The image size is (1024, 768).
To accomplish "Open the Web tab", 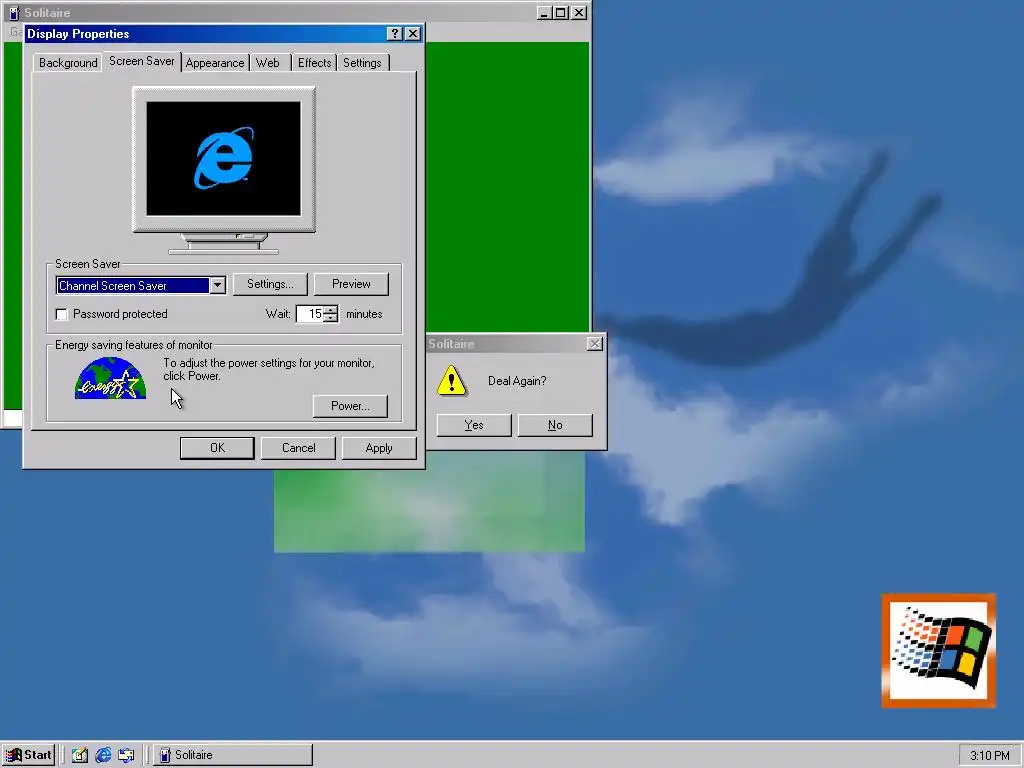I will coord(268,63).
